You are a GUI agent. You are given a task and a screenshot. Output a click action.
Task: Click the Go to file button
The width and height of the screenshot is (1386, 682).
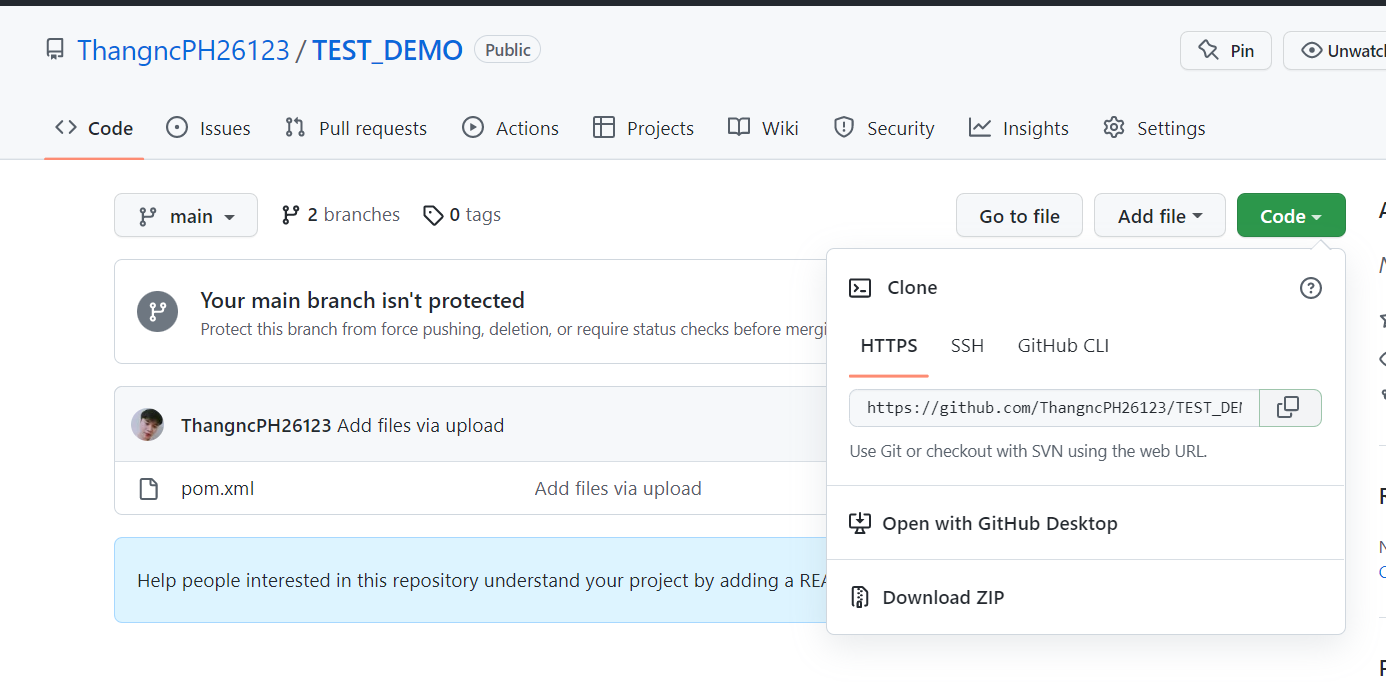pos(1019,215)
